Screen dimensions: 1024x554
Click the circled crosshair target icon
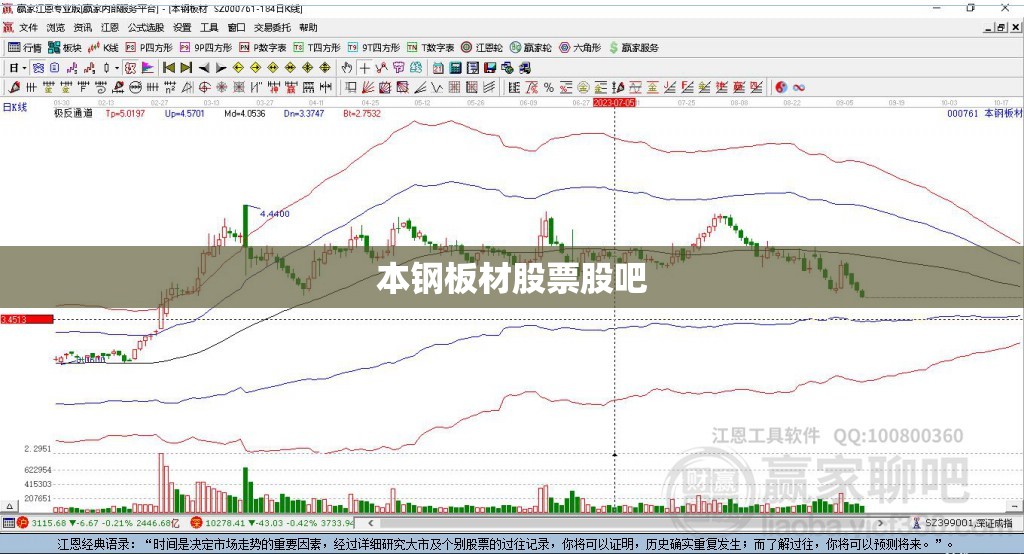(x=204, y=88)
